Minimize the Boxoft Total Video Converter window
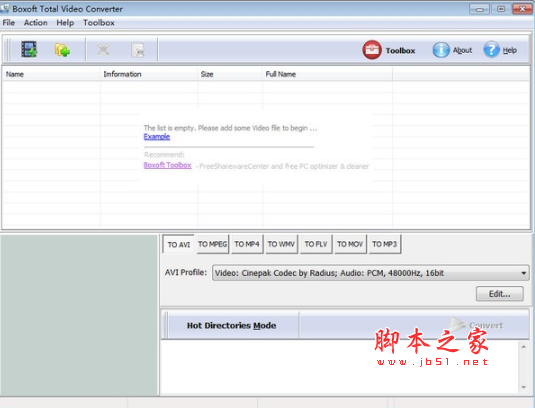This screenshot has width=535, height=408. (x=479, y=9)
